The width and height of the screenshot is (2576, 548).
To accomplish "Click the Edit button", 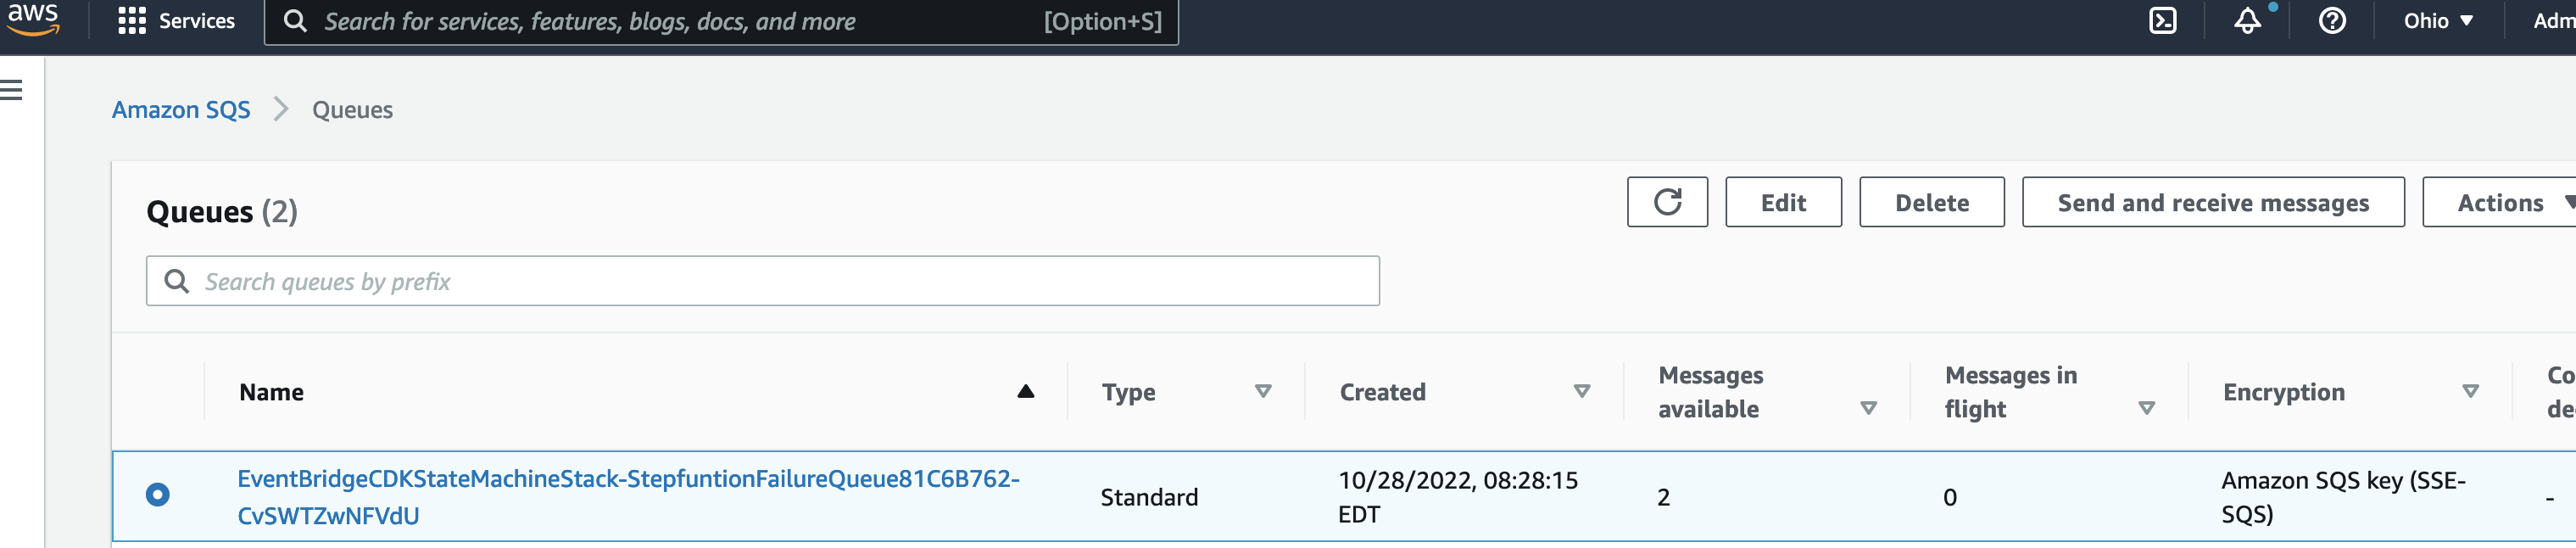I will click(1783, 202).
